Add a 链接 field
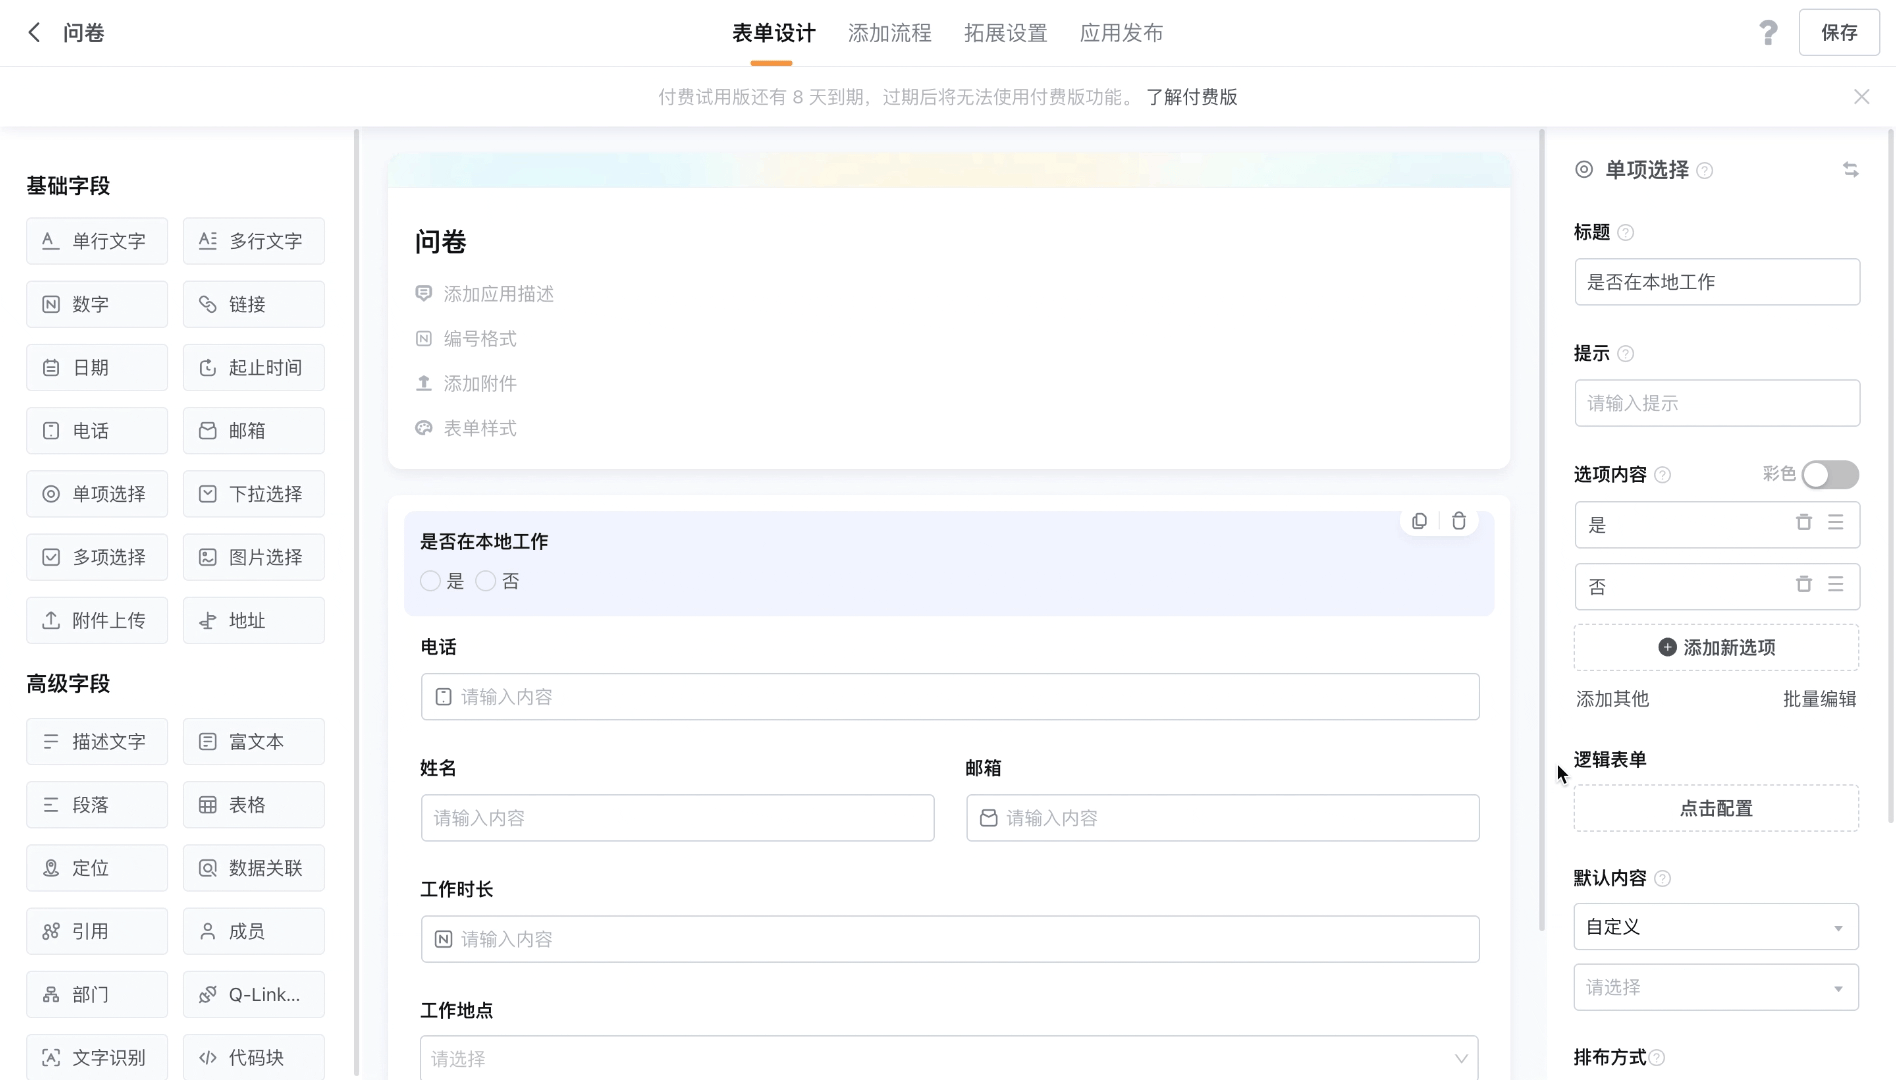Viewport: 1896px width, 1080px height. coord(254,304)
